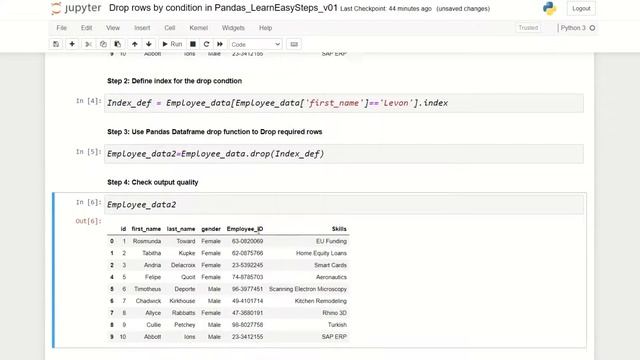Click into the Employee_data.drop code cell
The width and height of the screenshot is (640, 360).
[344, 154]
